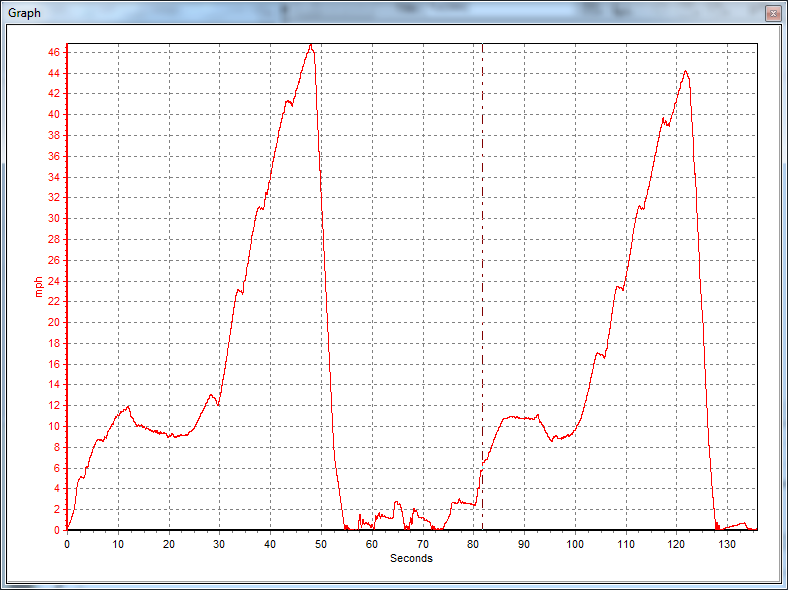788x590 pixels.
Task: Click the 20 tick on the Seconds axis
Action: click(169, 544)
